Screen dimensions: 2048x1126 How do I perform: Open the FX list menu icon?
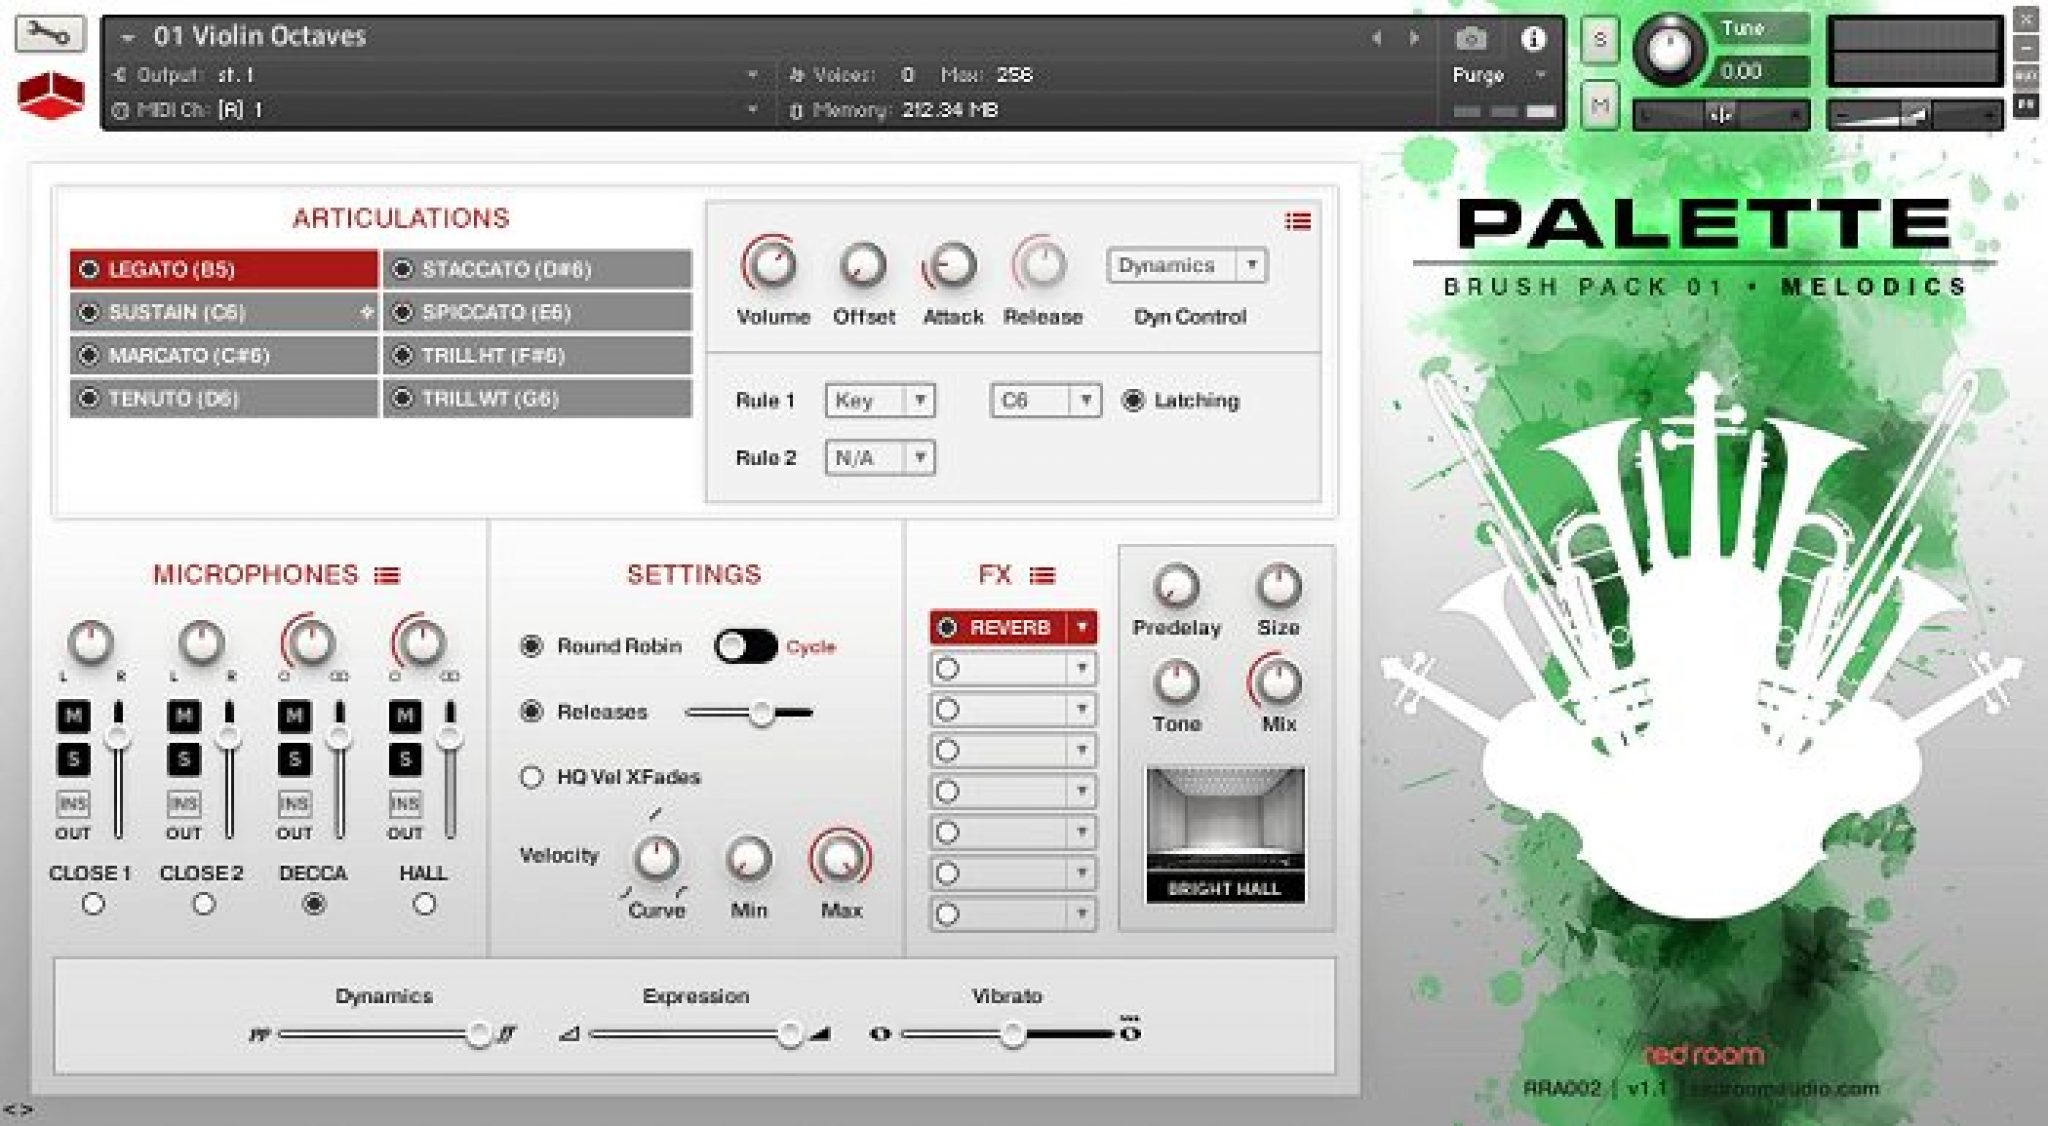point(1044,574)
